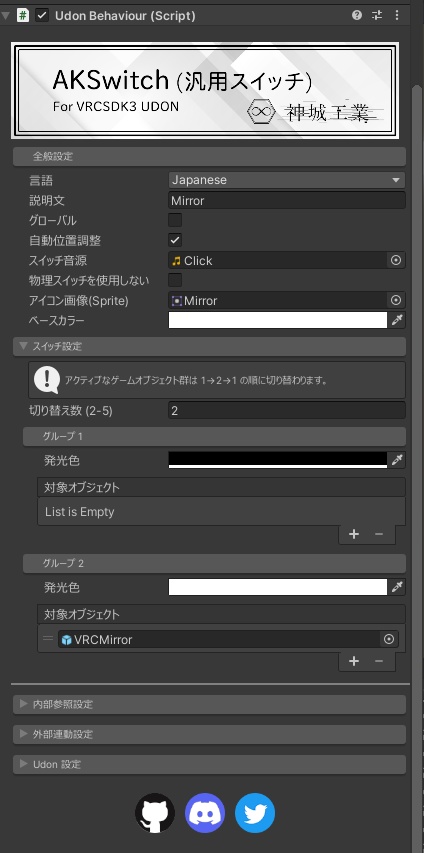
Task: Disable the Udon Behaviour component checkbox
Action: coord(42,15)
